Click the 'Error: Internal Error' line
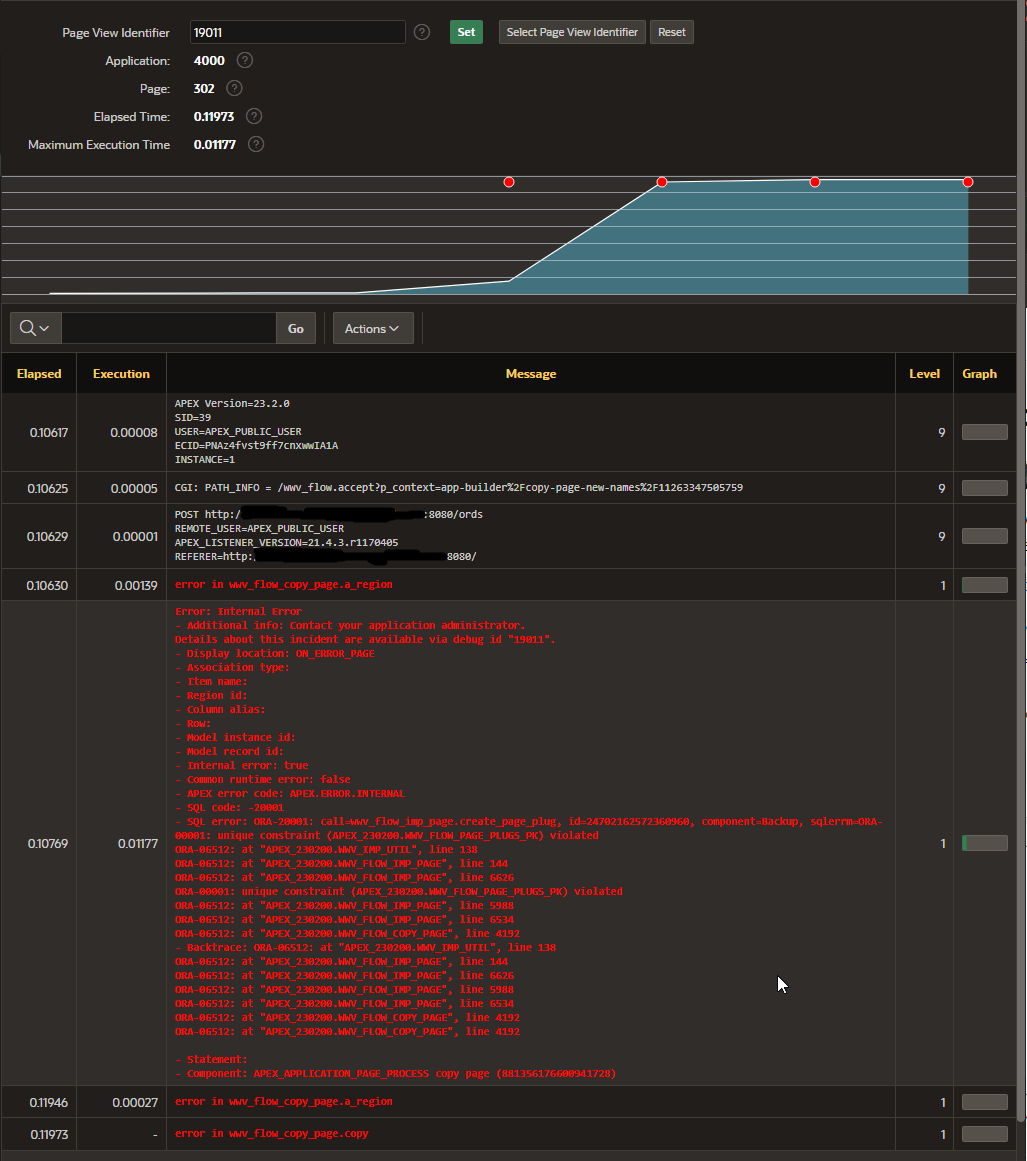This screenshot has width=1027, height=1161. click(x=238, y=612)
